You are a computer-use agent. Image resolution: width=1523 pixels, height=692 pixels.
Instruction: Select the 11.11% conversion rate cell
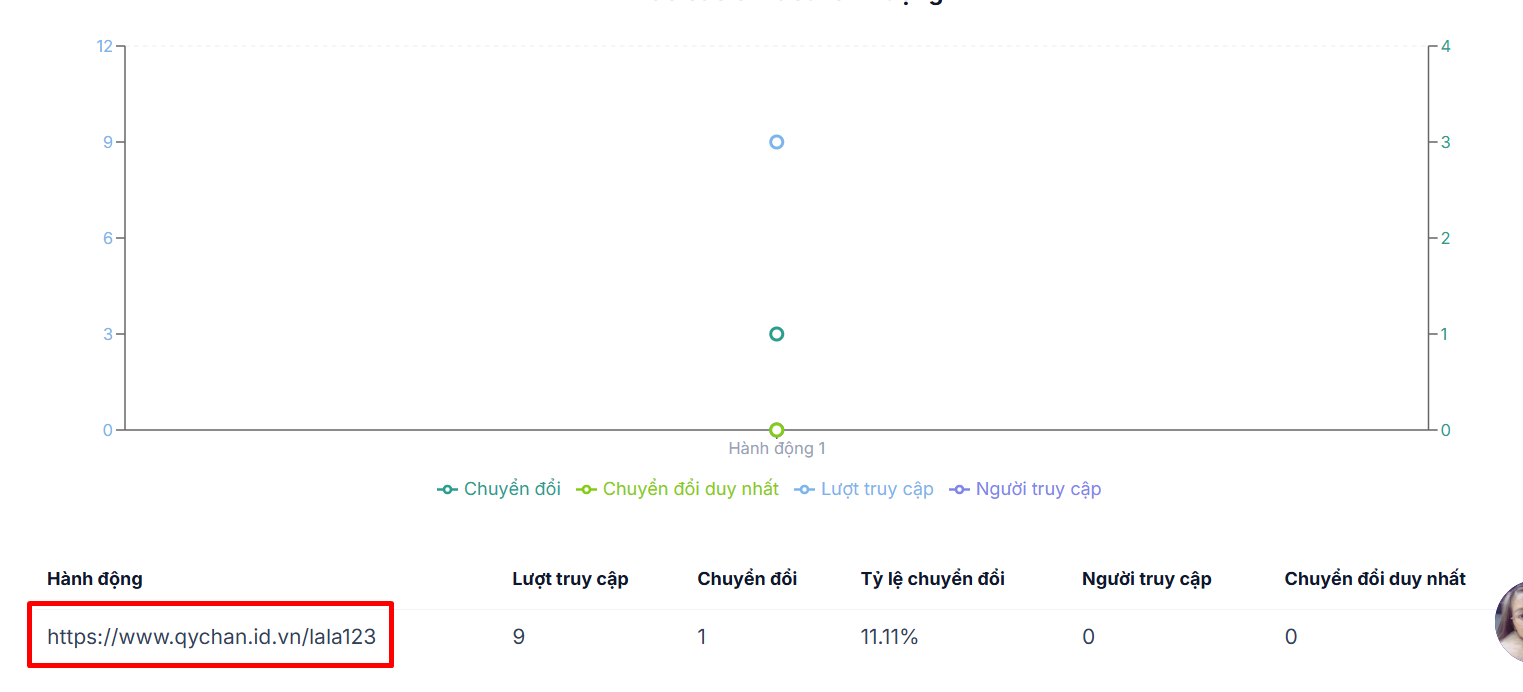[889, 637]
